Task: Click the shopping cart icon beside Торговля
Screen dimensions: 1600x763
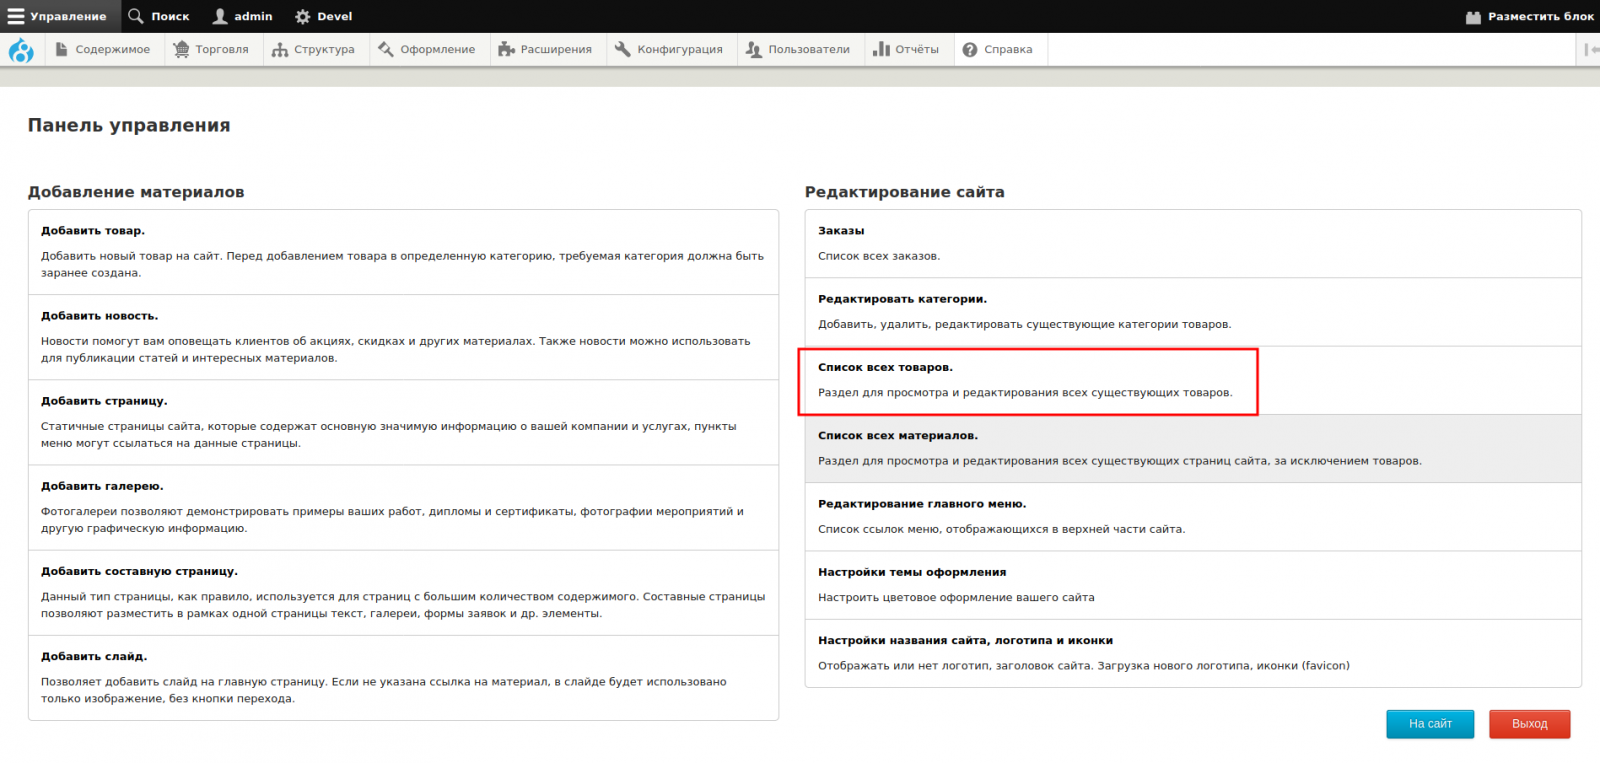Action: point(181,49)
